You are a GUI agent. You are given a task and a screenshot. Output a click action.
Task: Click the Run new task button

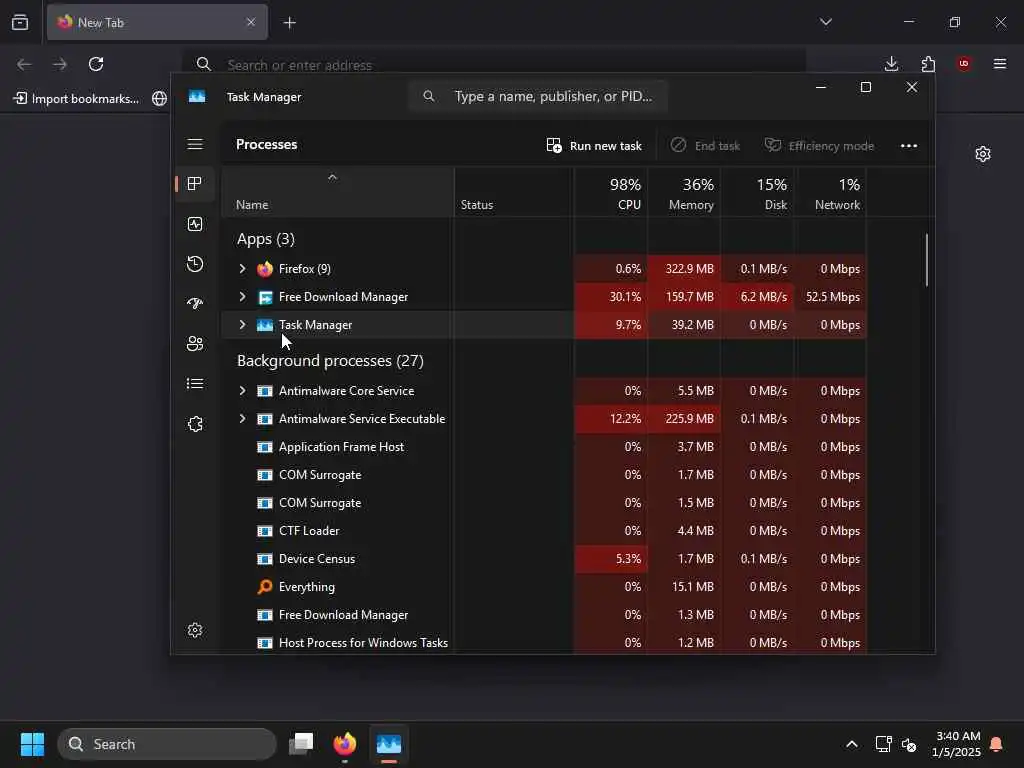coord(594,146)
